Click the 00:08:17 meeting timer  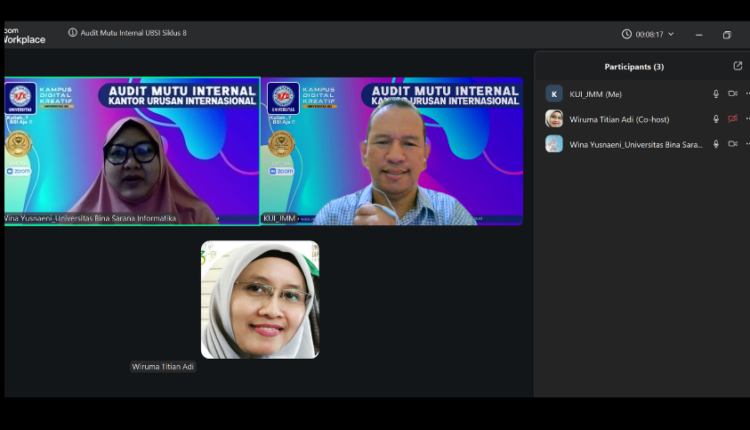(649, 34)
